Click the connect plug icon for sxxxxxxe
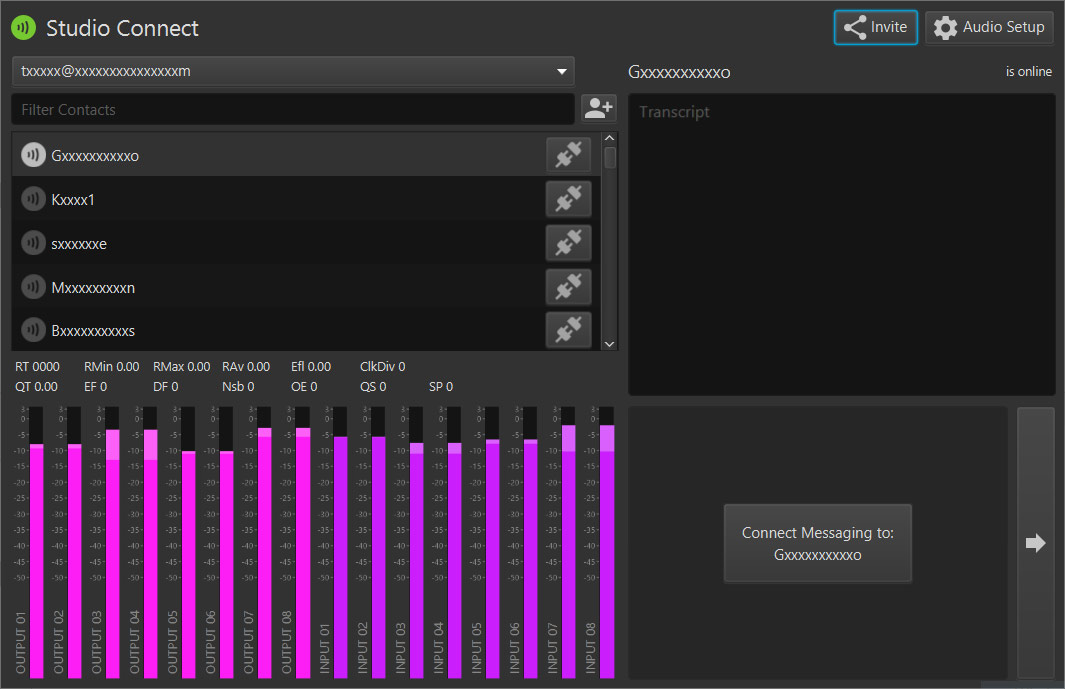The image size is (1065, 689). (568, 243)
